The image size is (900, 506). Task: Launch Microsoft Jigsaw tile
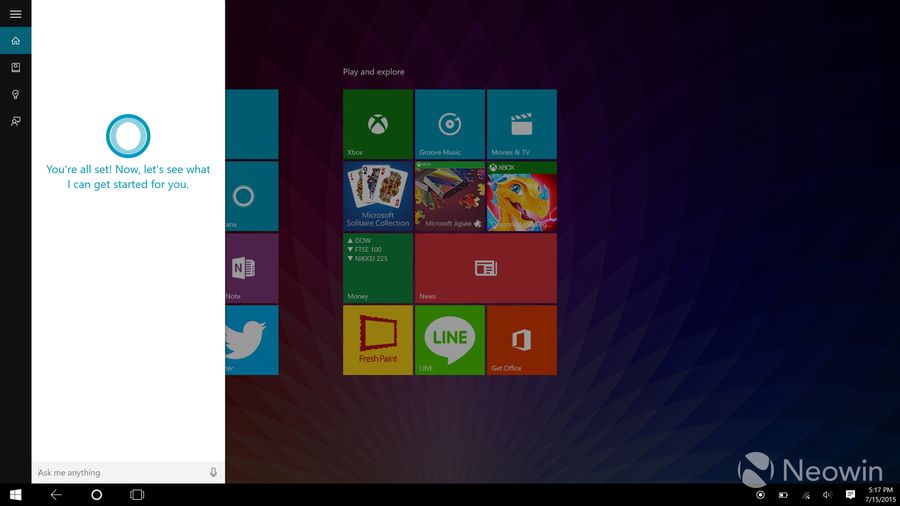pyautogui.click(x=449, y=196)
